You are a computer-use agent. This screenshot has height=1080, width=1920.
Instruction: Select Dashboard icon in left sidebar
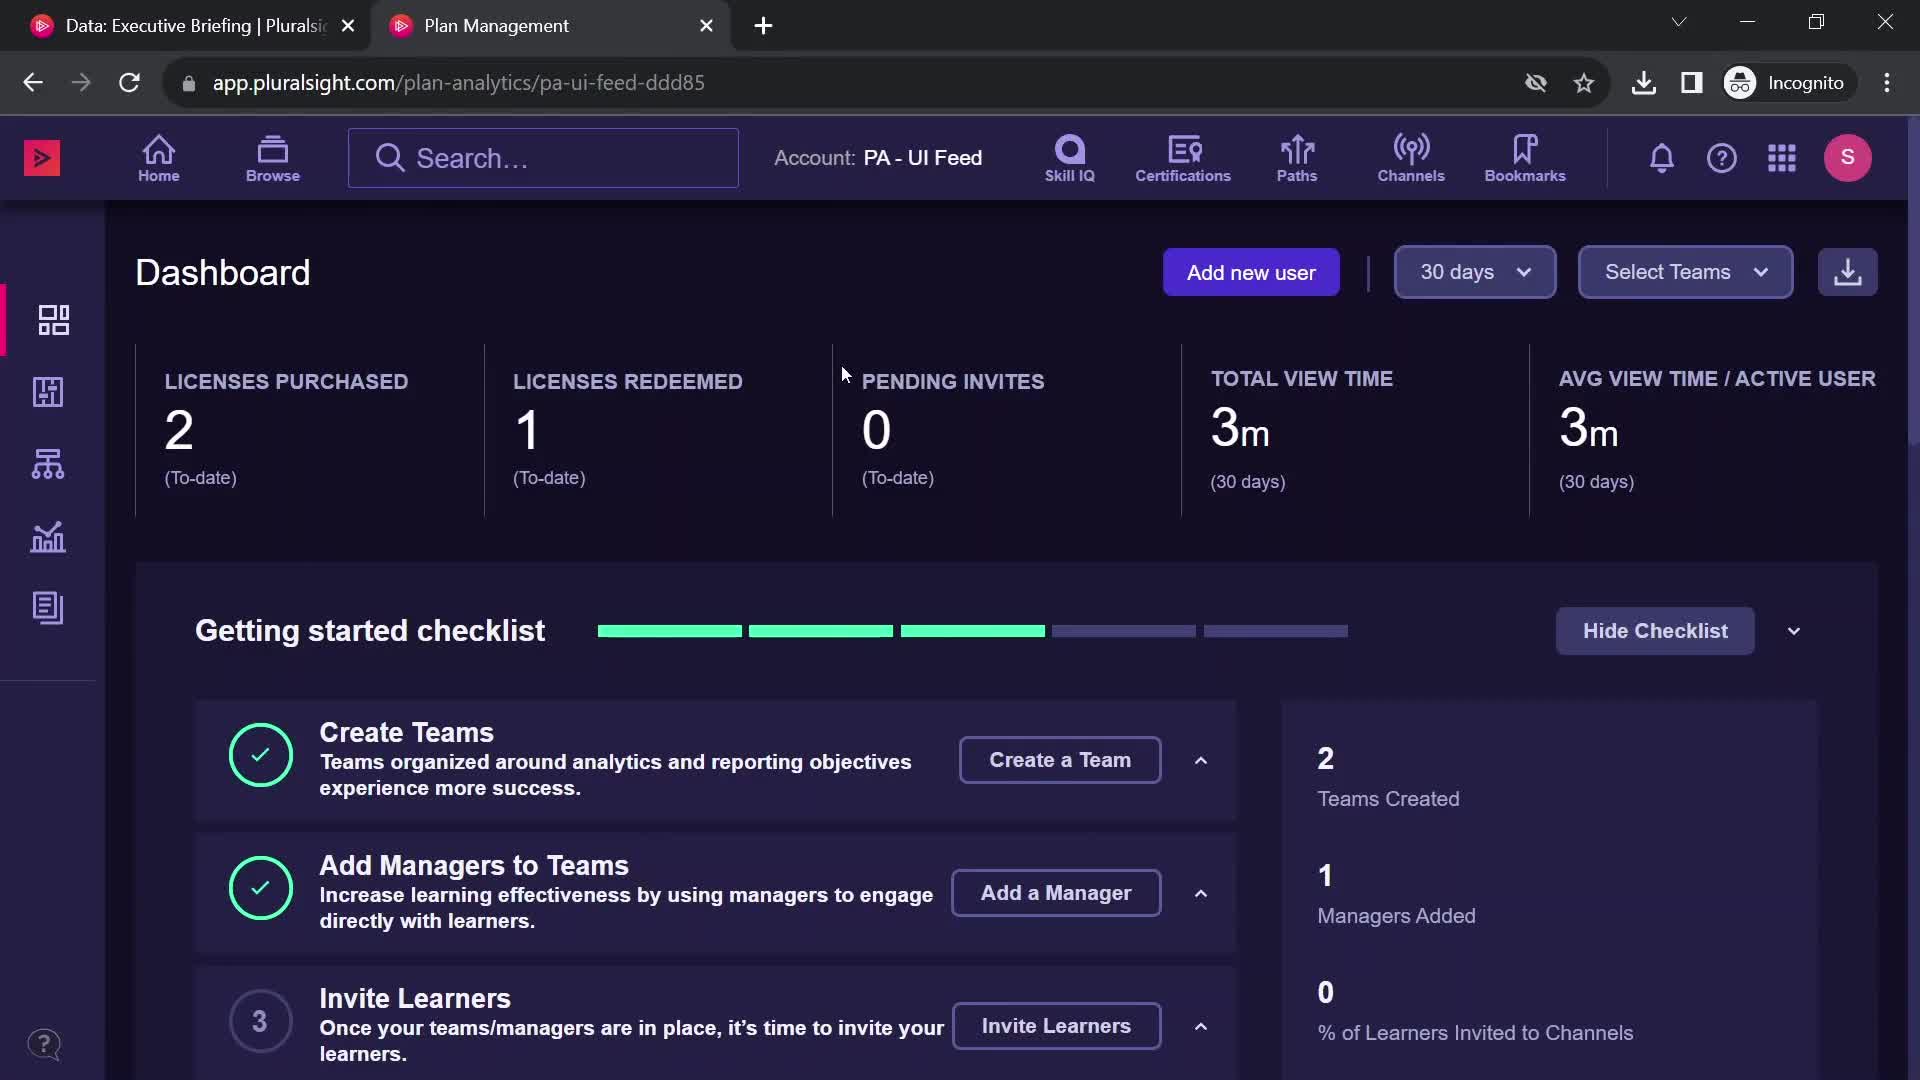point(53,320)
